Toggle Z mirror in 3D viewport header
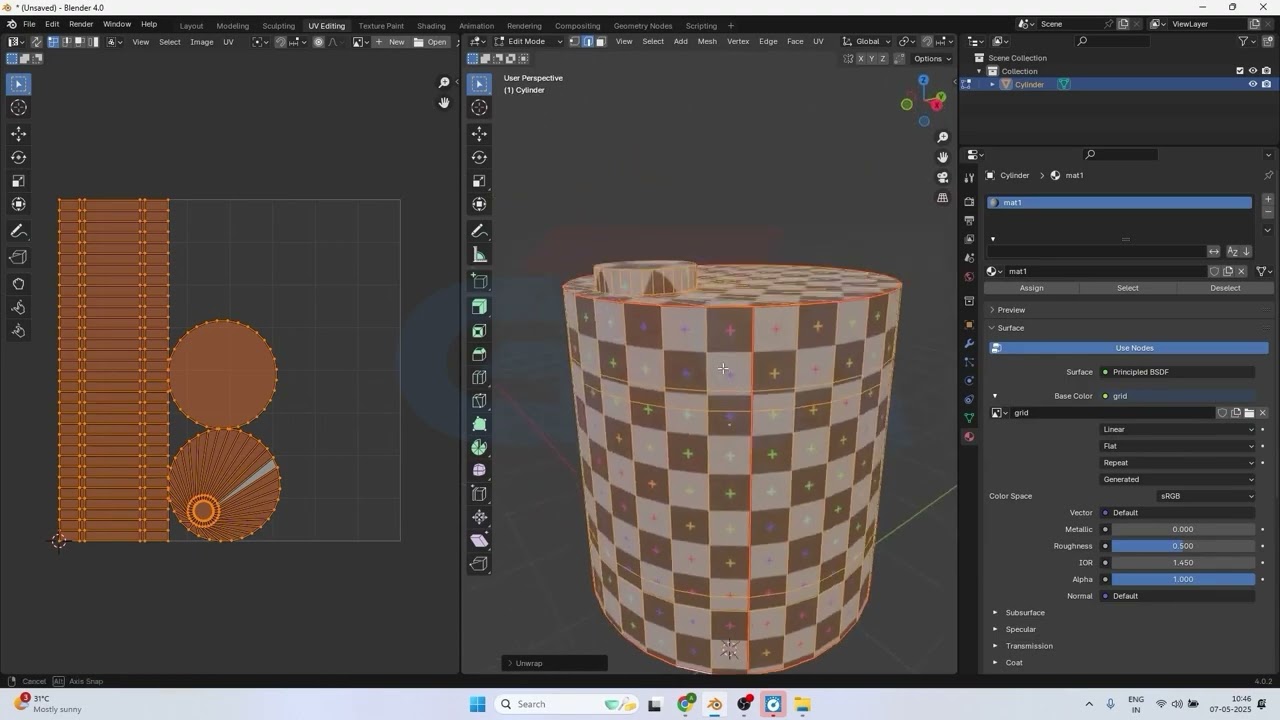Viewport: 1280px width, 720px height. click(x=884, y=59)
